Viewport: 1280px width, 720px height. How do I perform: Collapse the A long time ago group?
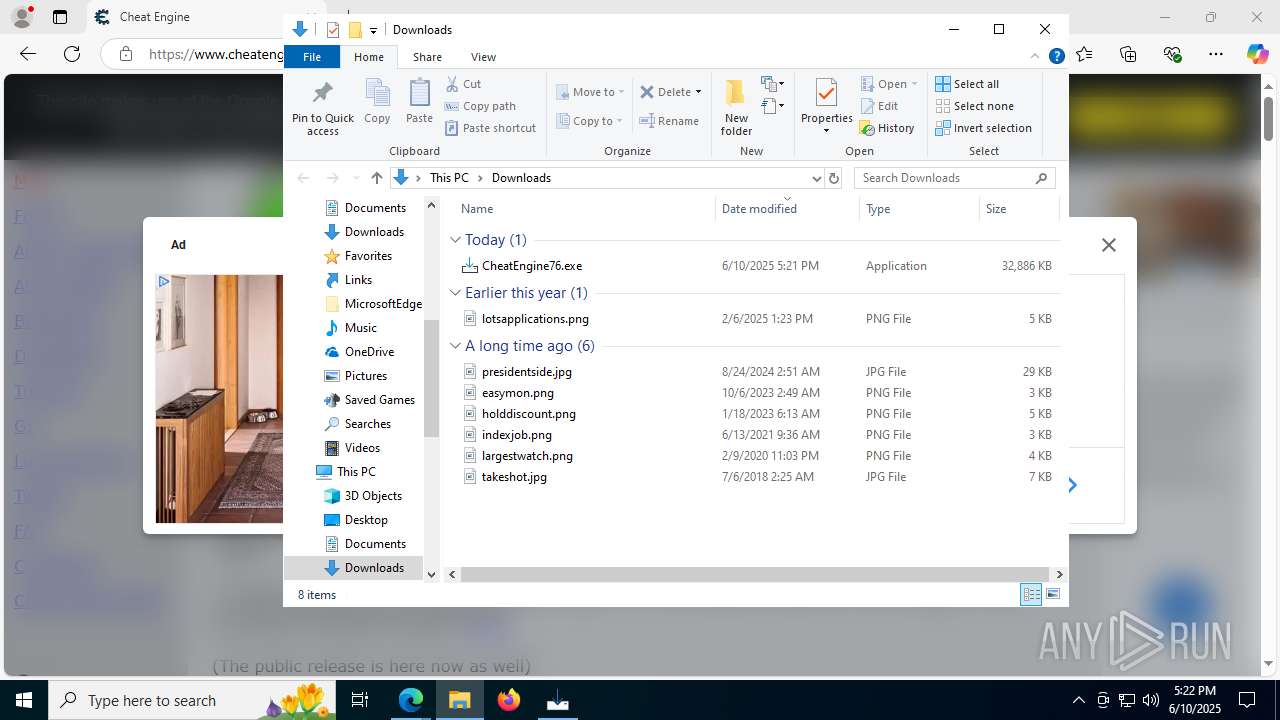coord(455,346)
